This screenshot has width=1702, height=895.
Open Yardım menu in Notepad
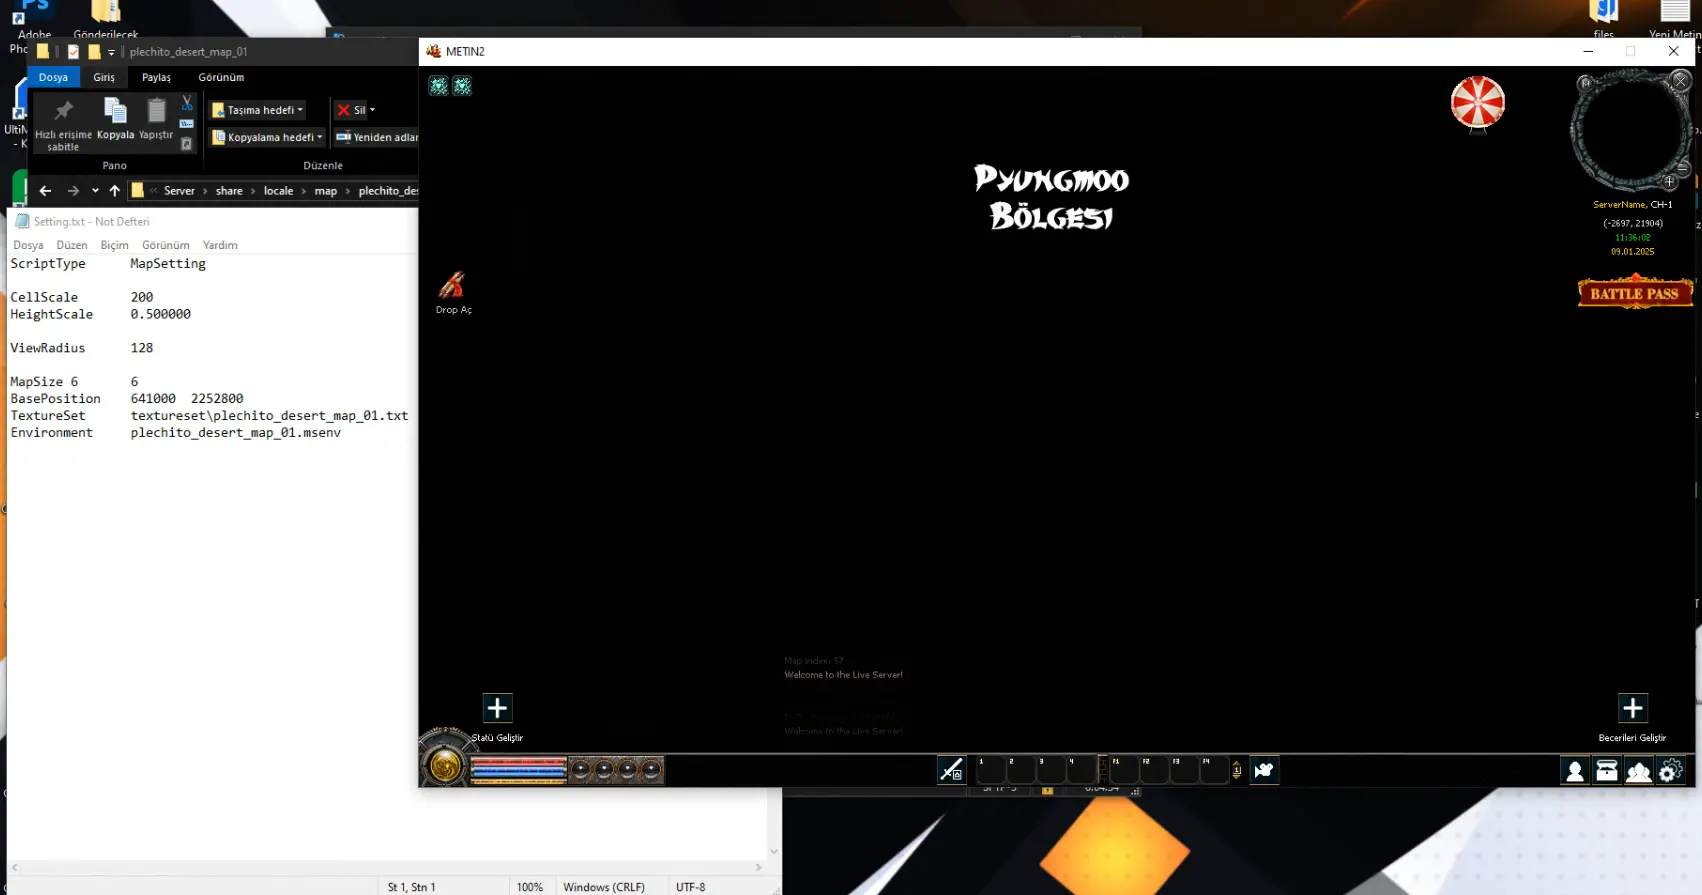tap(220, 245)
